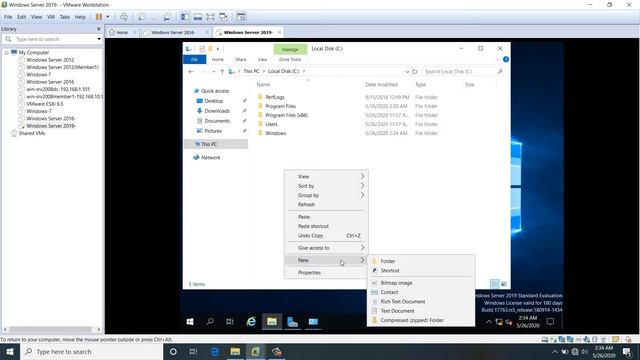This screenshot has width=640, height=360.
Task: Create a new Folder from the submenu
Action: coord(421,261)
